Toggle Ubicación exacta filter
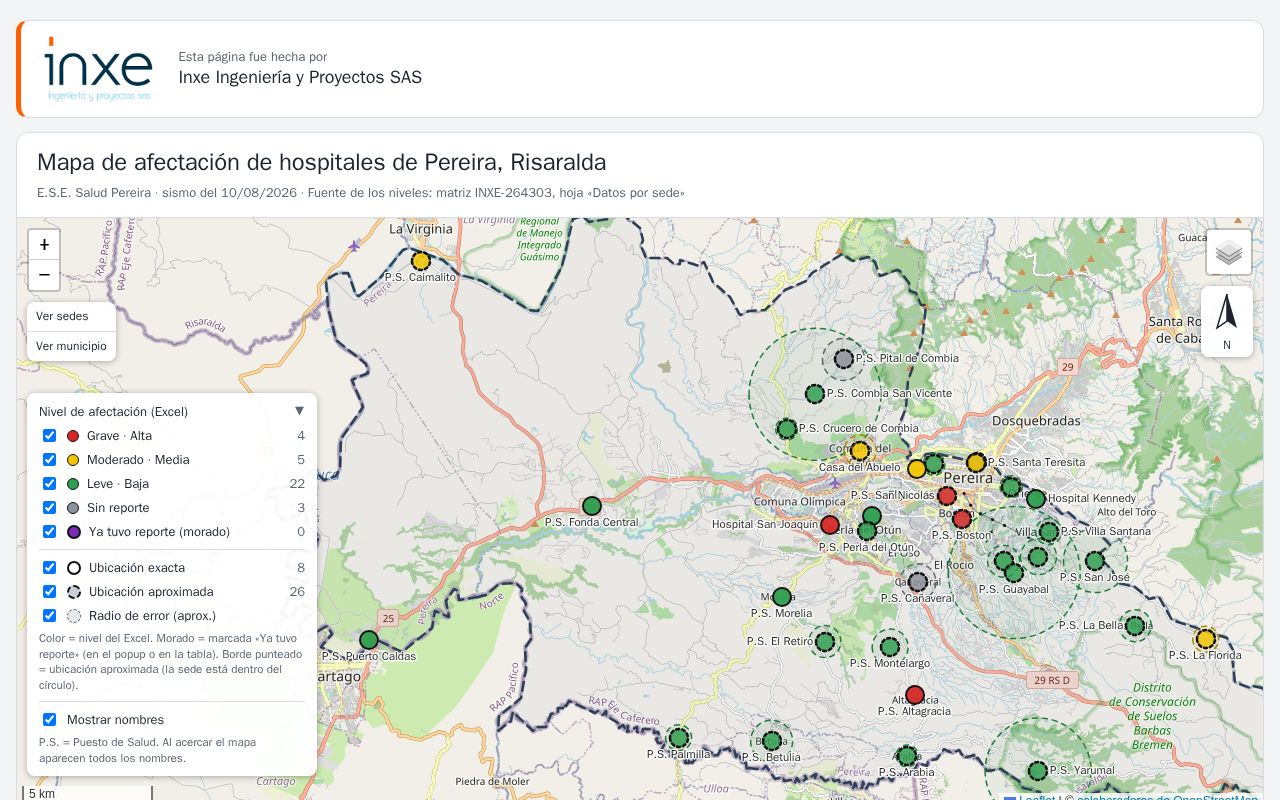1280x800 pixels. click(x=49, y=568)
